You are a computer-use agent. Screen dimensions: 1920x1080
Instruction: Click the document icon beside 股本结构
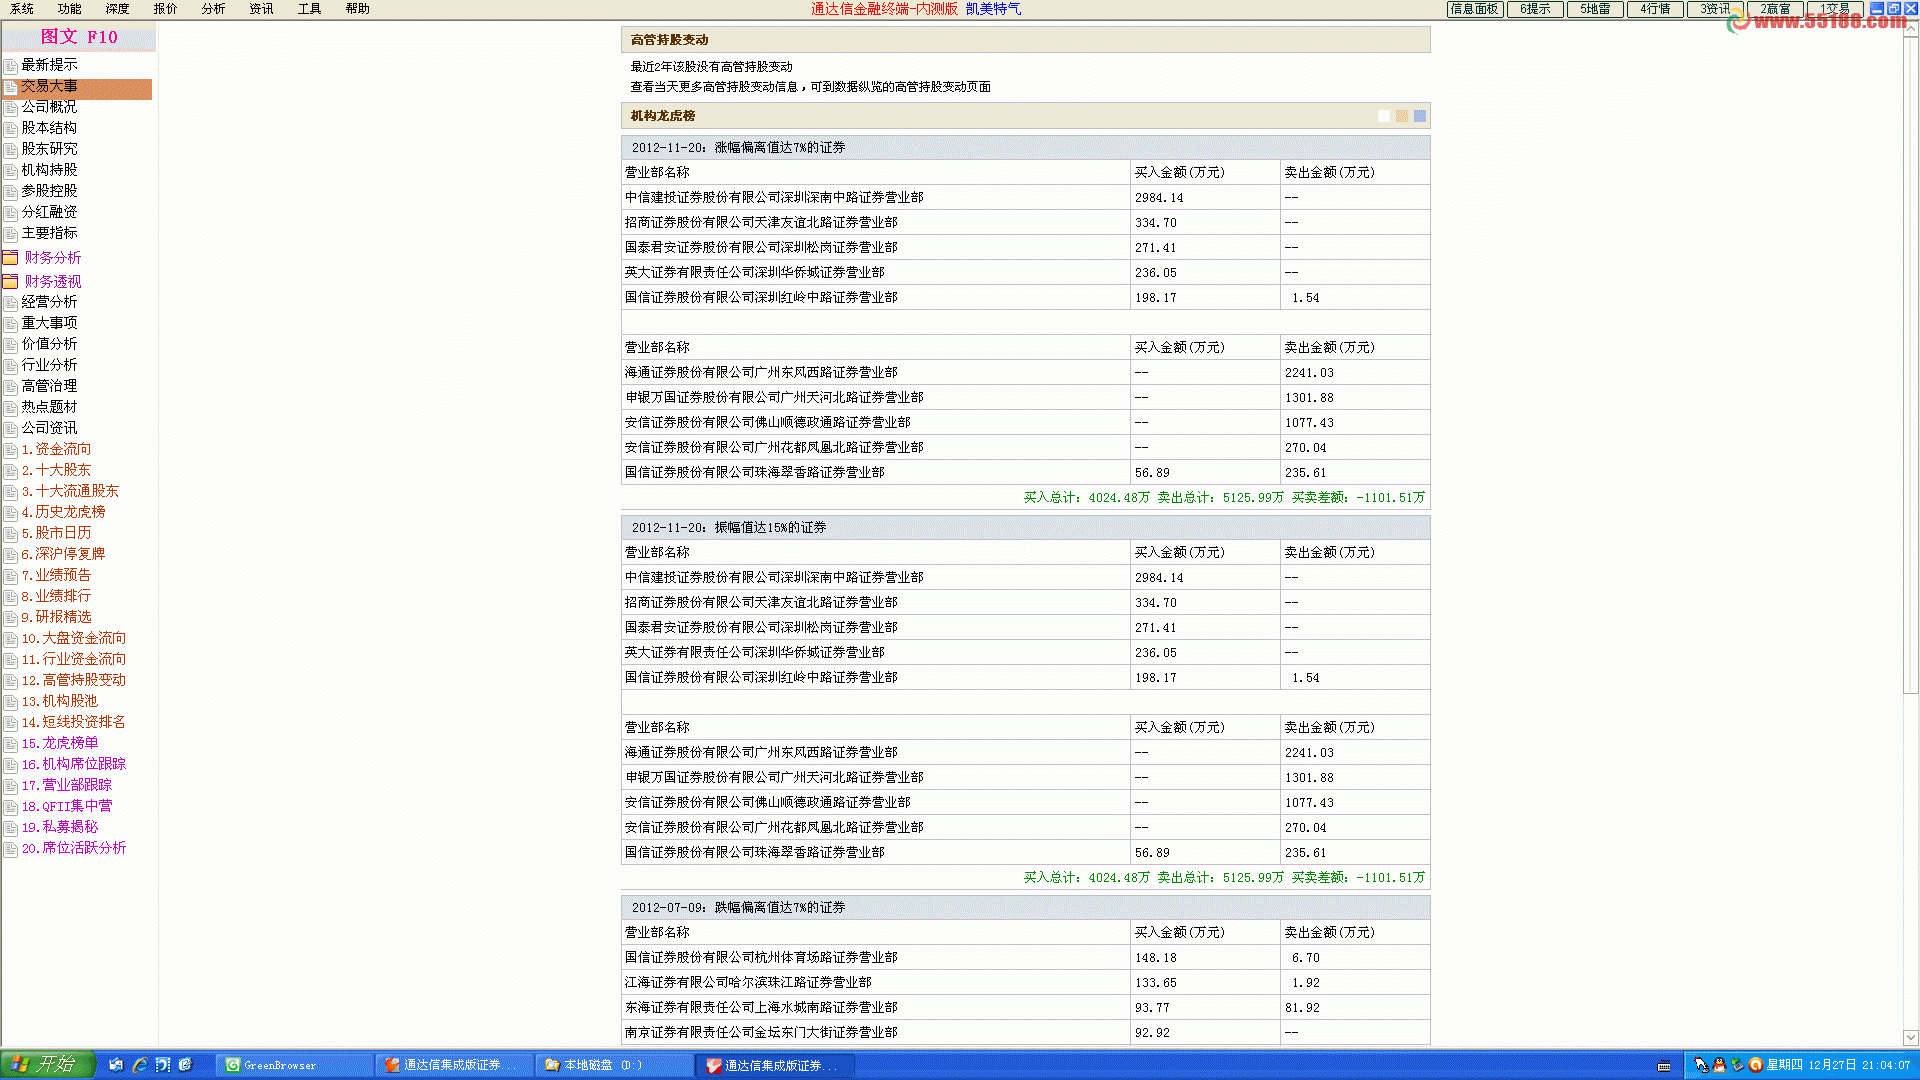(11, 129)
